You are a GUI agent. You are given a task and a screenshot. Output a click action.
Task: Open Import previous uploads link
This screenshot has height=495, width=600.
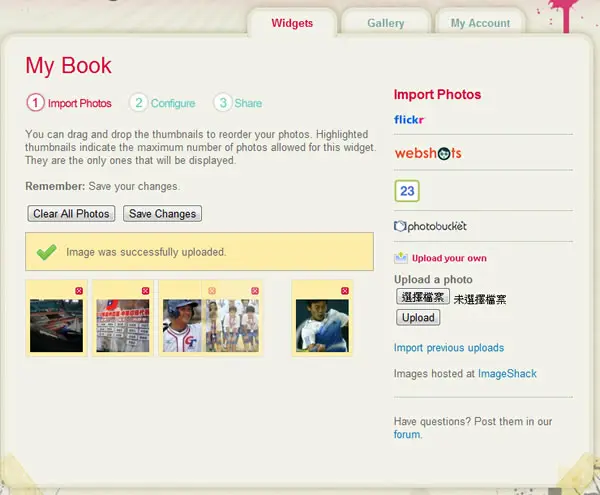(x=449, y=348)
